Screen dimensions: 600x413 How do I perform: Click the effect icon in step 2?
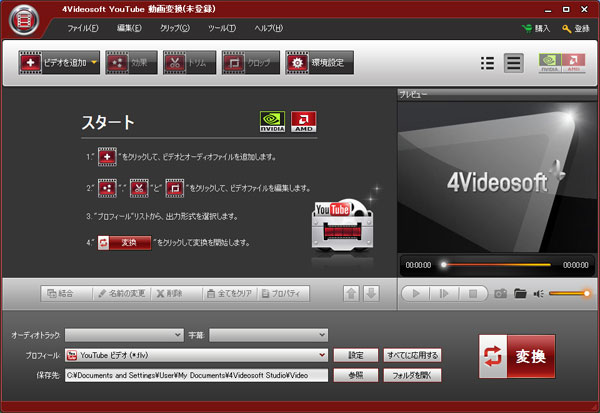click(107, 188)
